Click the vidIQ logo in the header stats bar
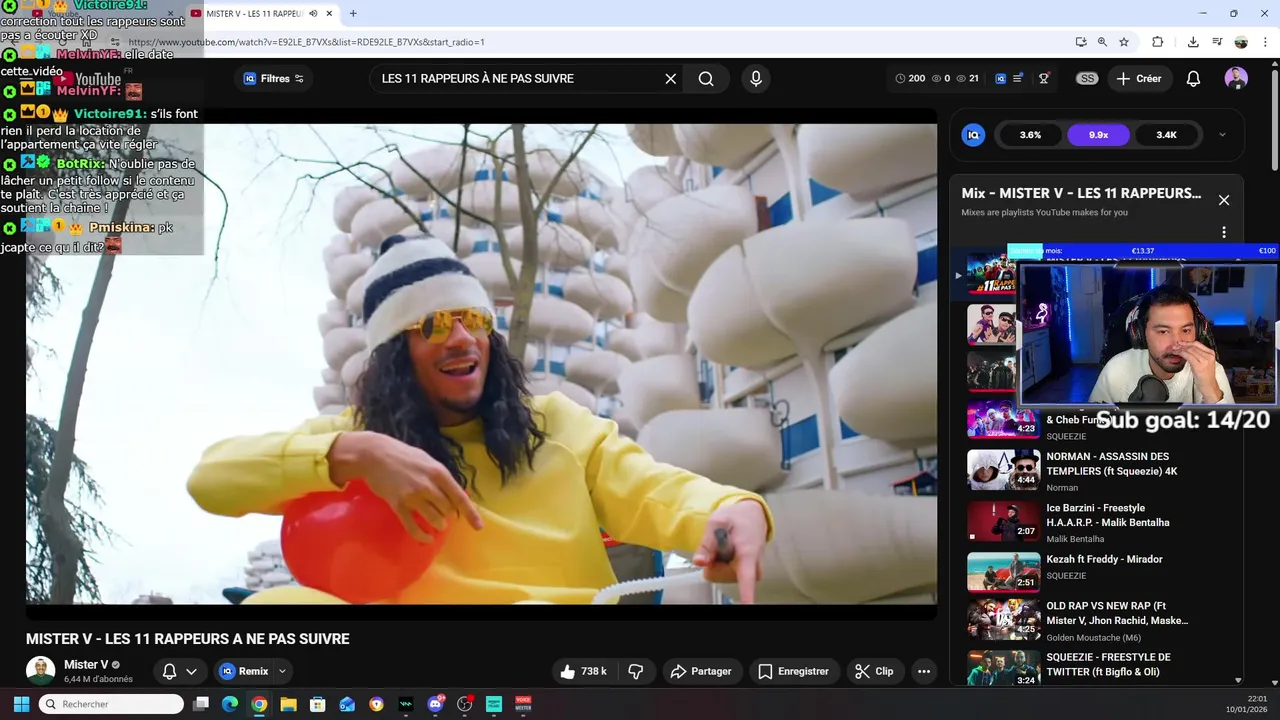Screen dimensions: 1280x720 pos(999,79)
